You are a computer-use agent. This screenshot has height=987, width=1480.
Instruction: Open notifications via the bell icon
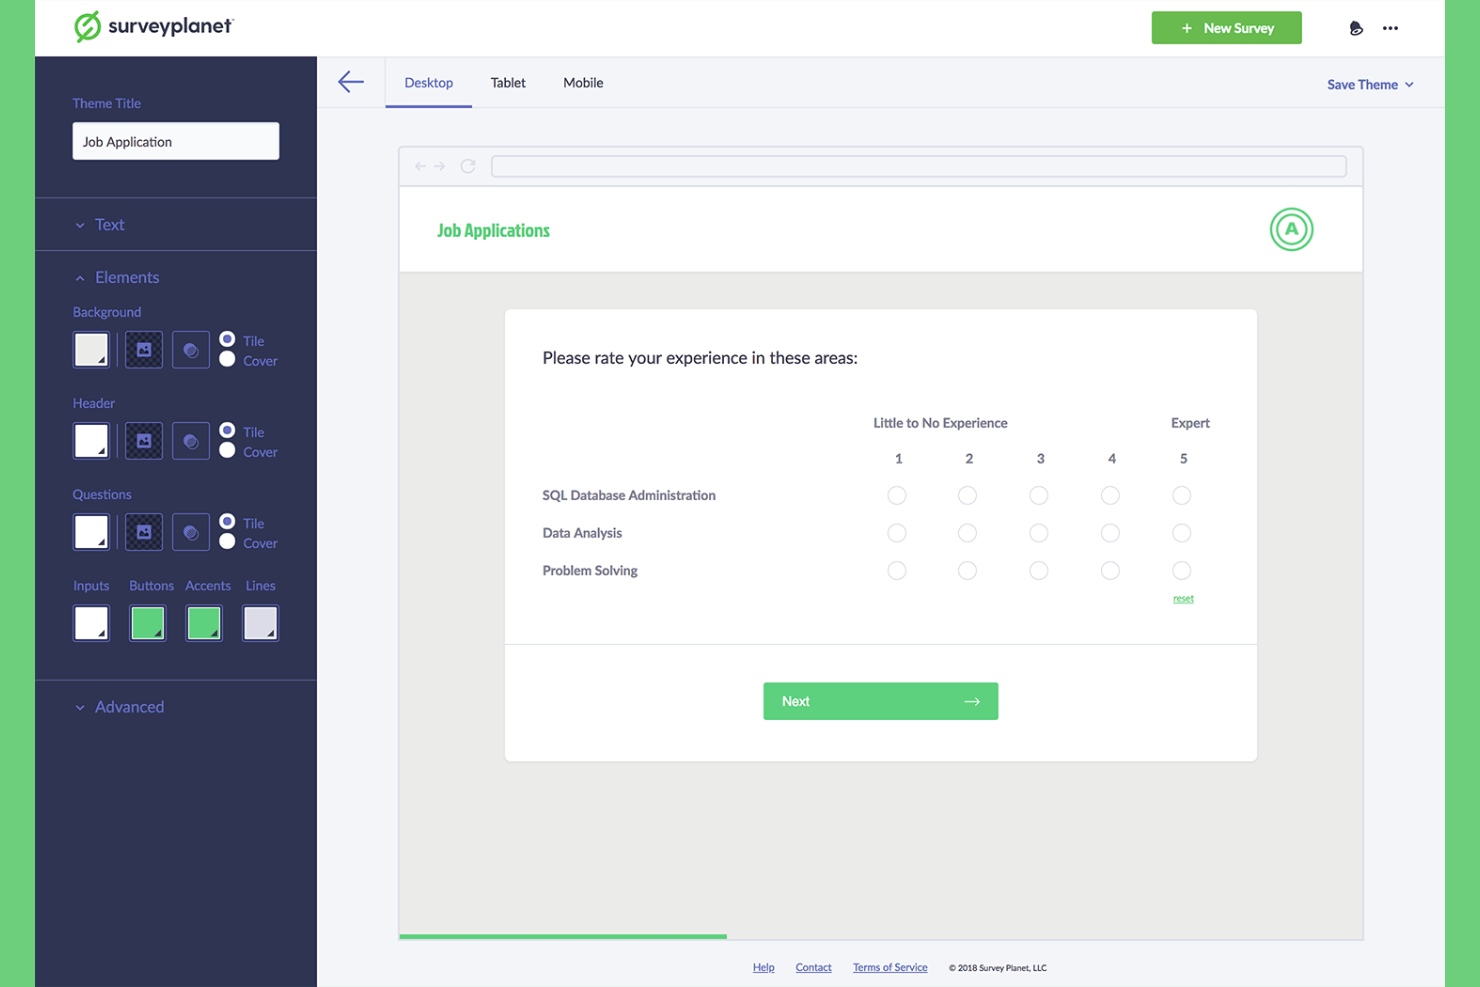1356,28
